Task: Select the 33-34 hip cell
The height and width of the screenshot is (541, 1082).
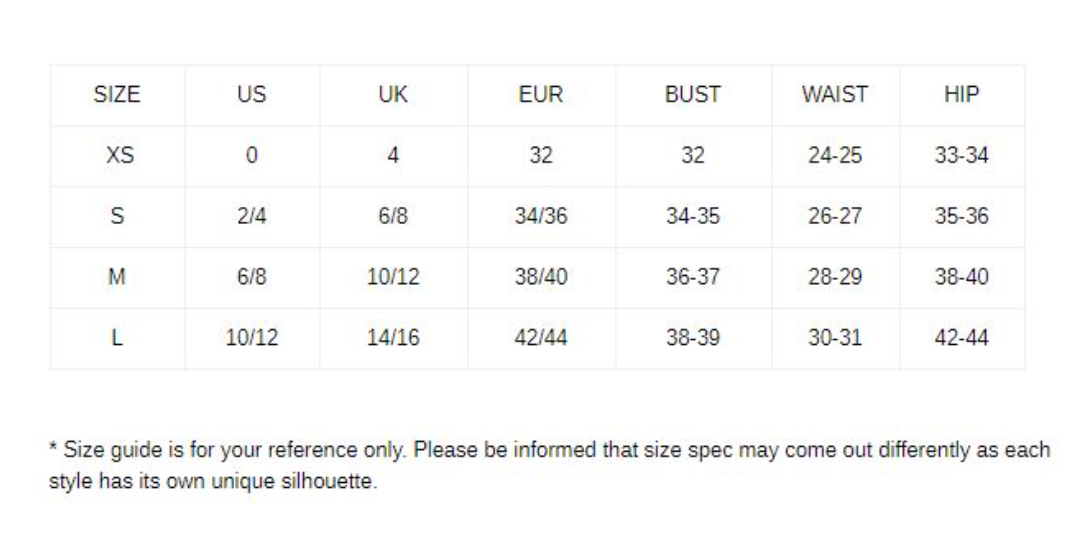Action: pos(962,155)
